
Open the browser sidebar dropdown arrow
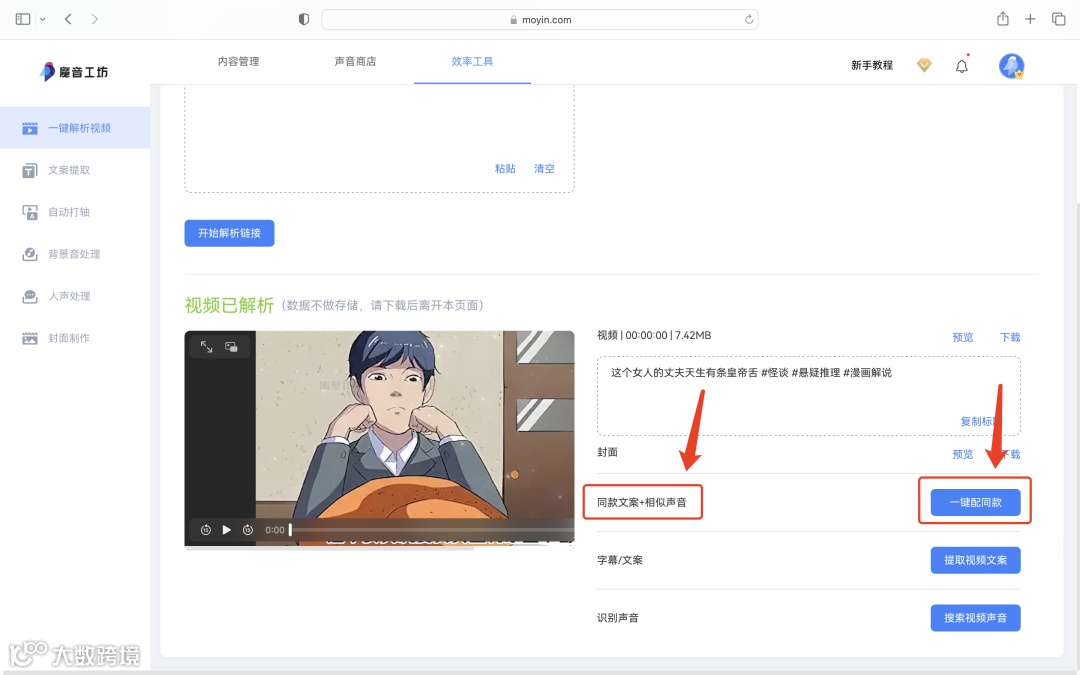coord(42,18)
